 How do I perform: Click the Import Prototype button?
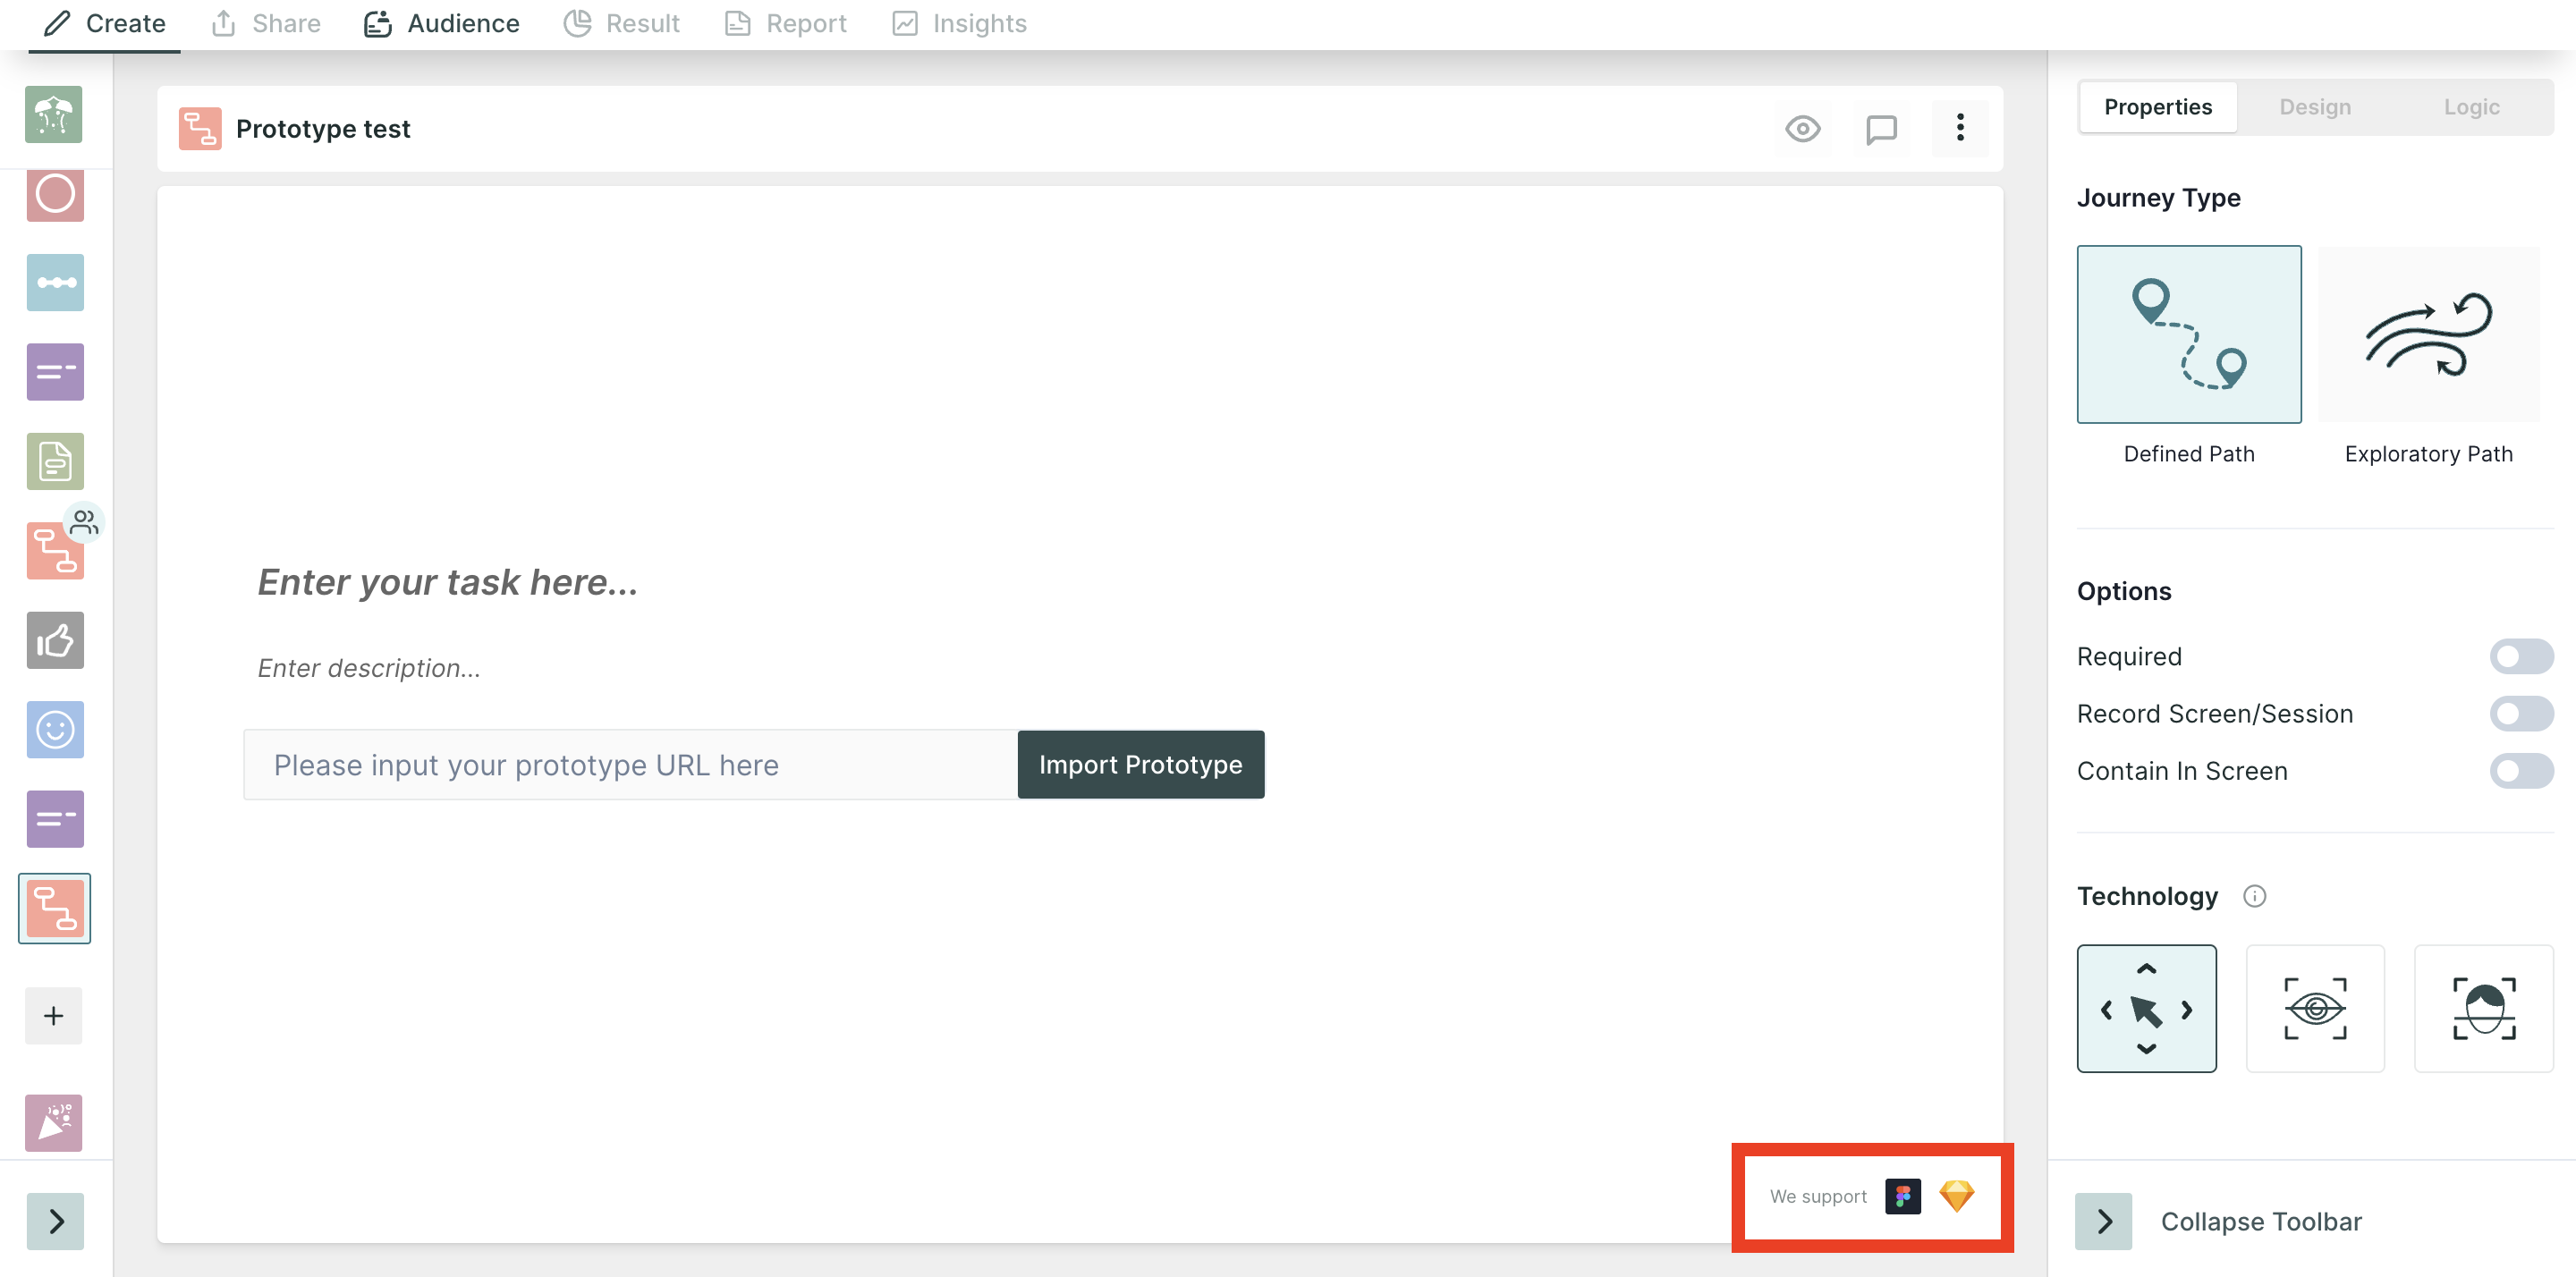[1141, 765]
